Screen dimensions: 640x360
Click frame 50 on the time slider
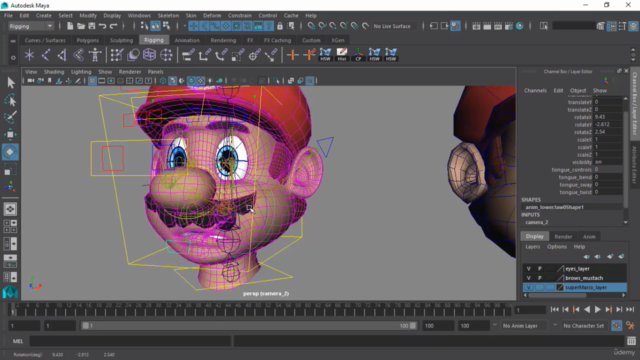pyautogui.click(x=258, y=309)
